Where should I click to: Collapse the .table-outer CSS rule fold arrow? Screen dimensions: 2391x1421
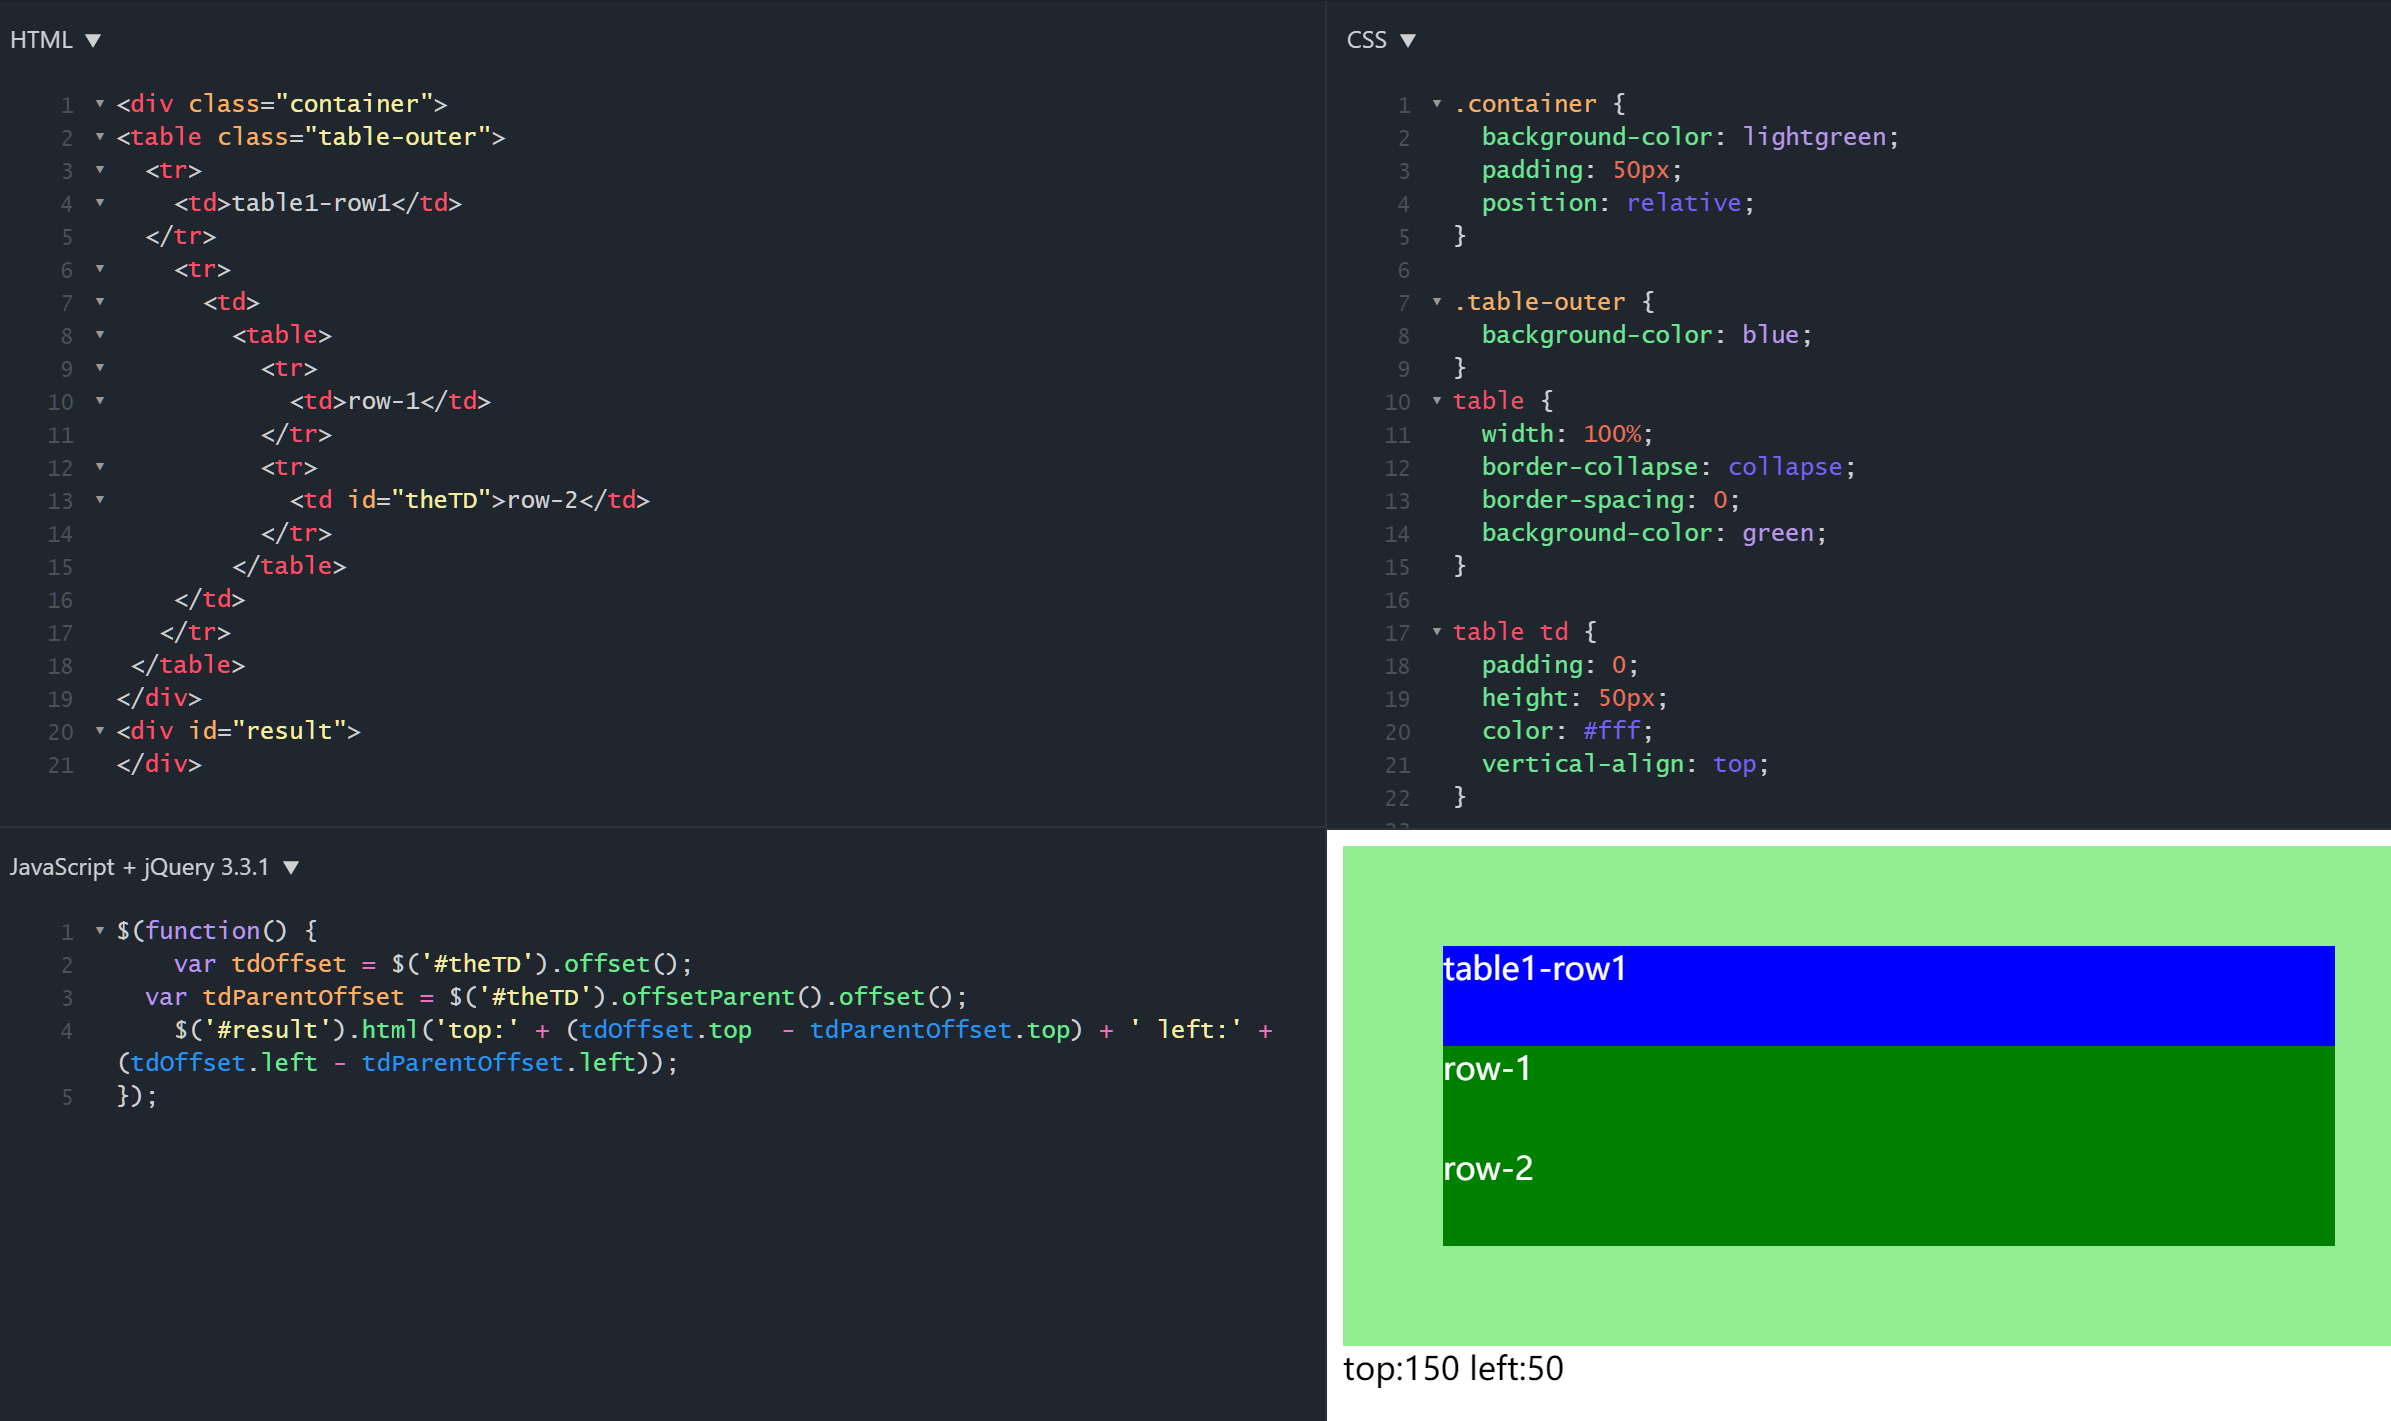point(1437,302)
